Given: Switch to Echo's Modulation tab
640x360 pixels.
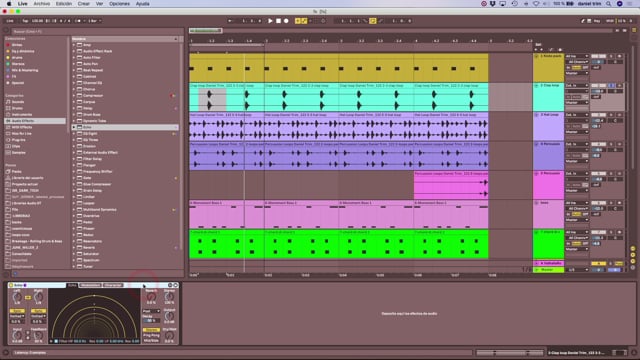Looking at the screenshot, I should pos(90,285).
